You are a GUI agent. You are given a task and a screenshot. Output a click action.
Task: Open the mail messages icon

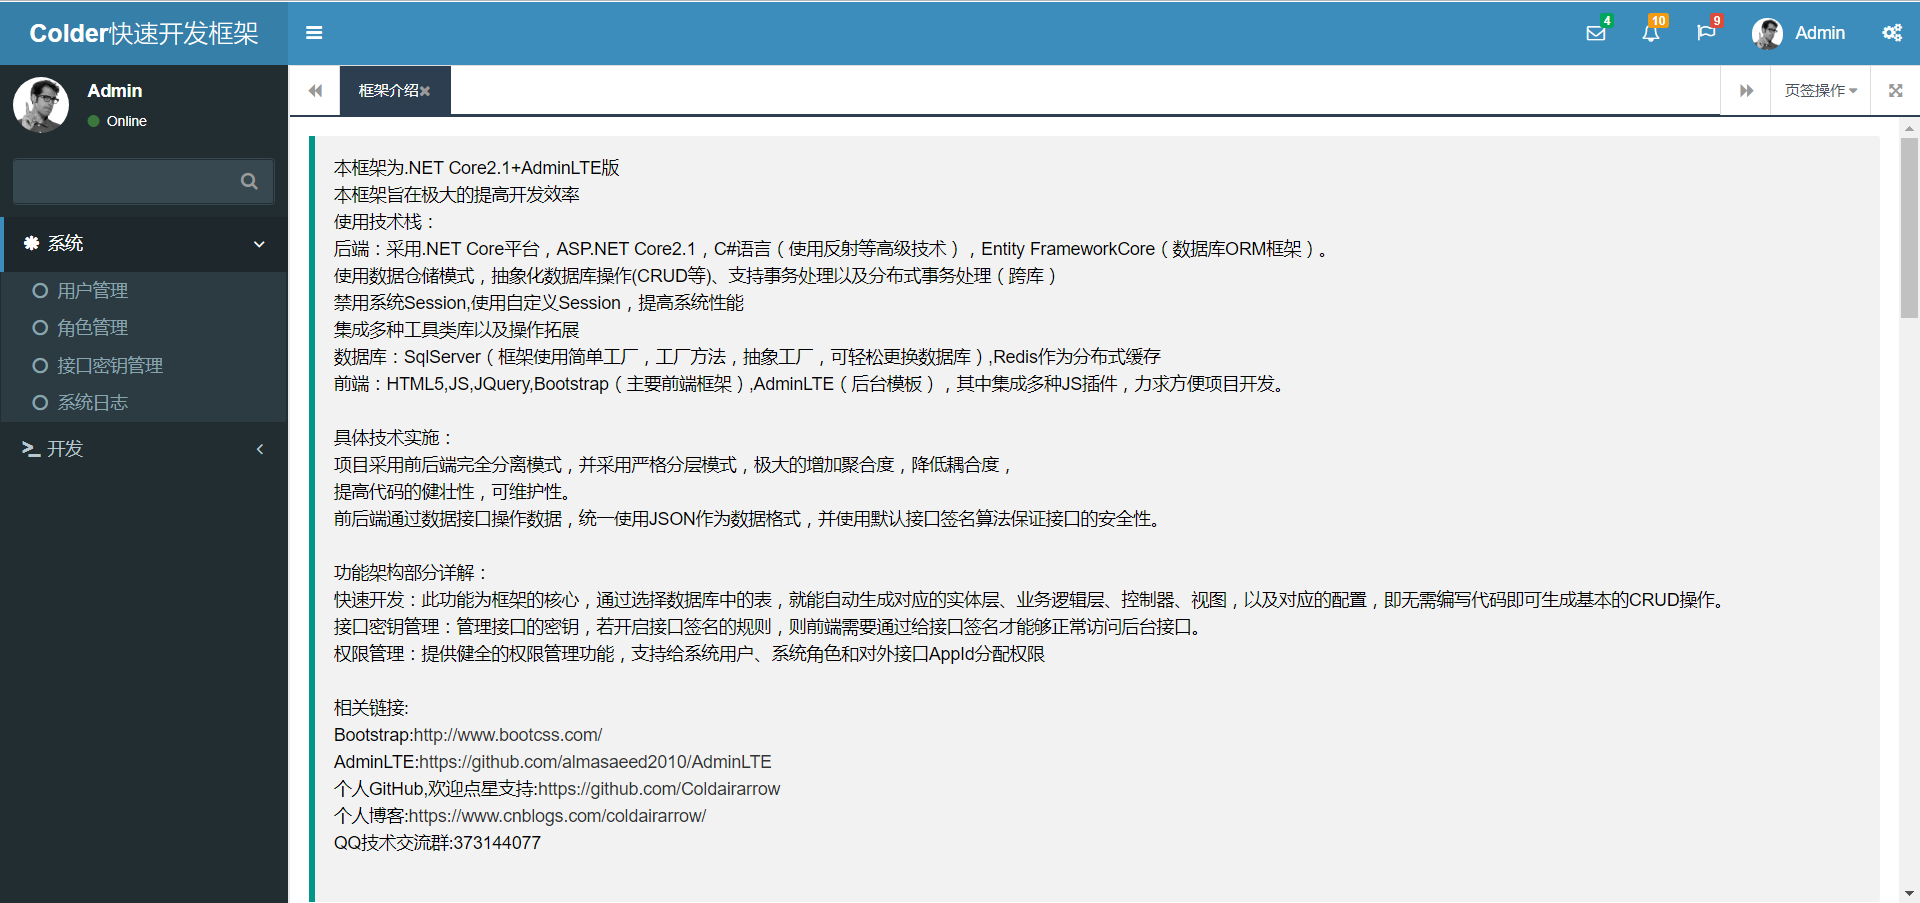click(x=1596, y=33)
